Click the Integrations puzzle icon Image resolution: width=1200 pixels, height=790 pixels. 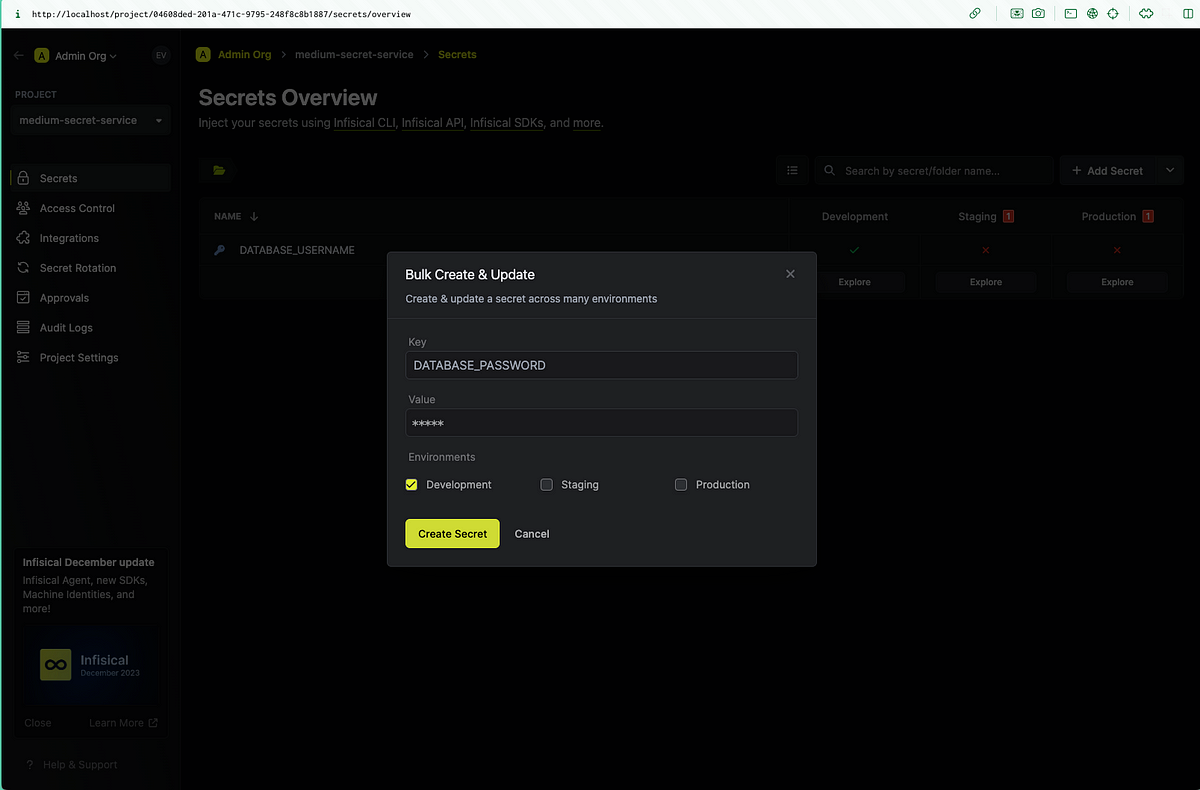tap(23, 238)
